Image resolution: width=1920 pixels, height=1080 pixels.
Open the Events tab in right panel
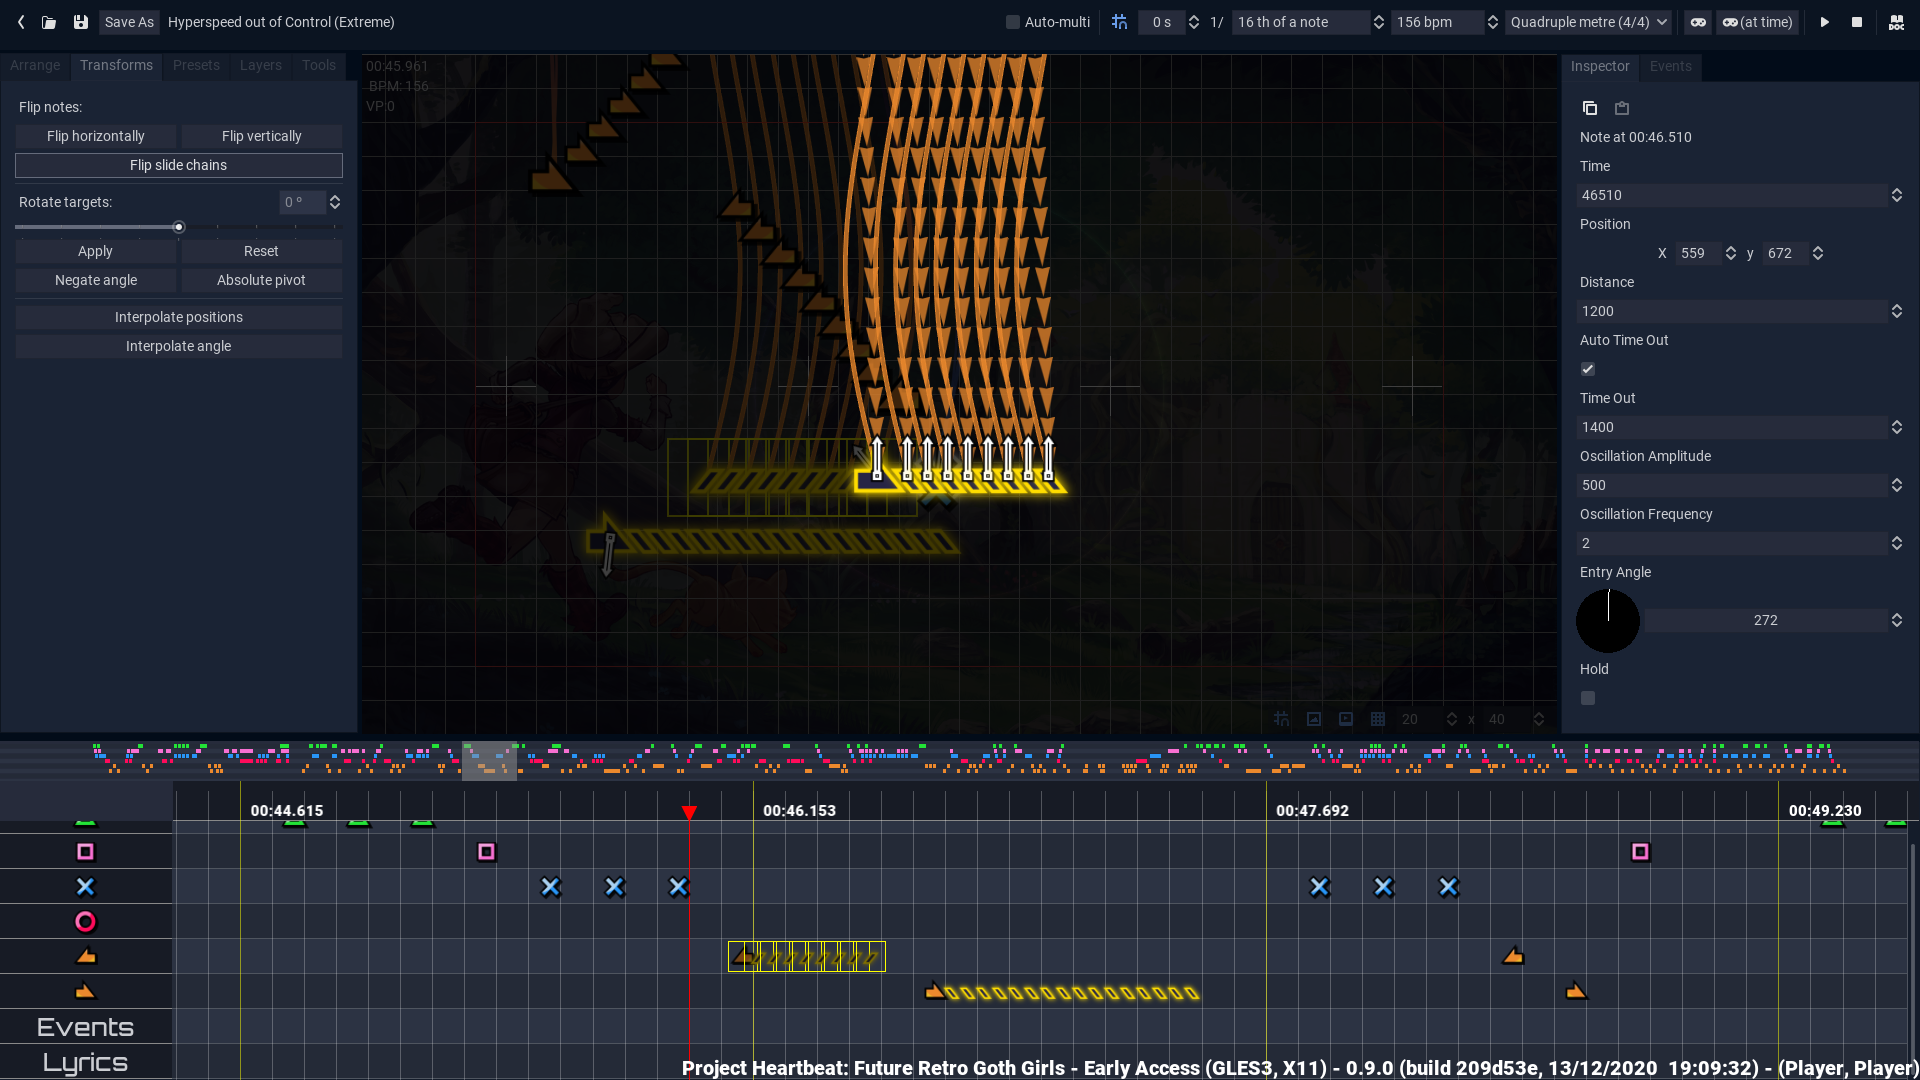coord(1670,66)
